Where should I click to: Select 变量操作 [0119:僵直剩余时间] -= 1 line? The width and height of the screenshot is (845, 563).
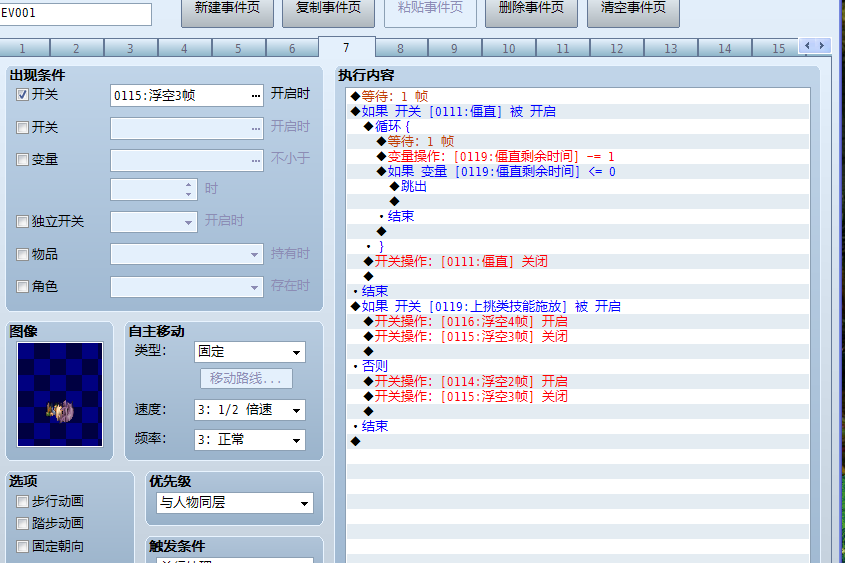[578, 157]
